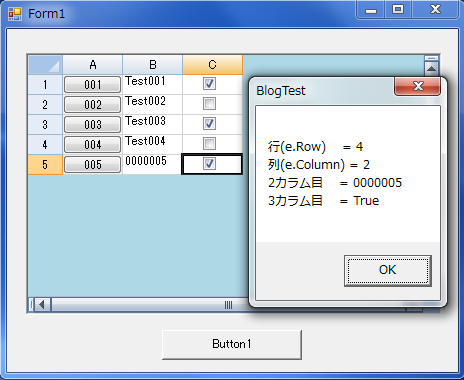Click the 001 cell button

[x=92, y=85]
